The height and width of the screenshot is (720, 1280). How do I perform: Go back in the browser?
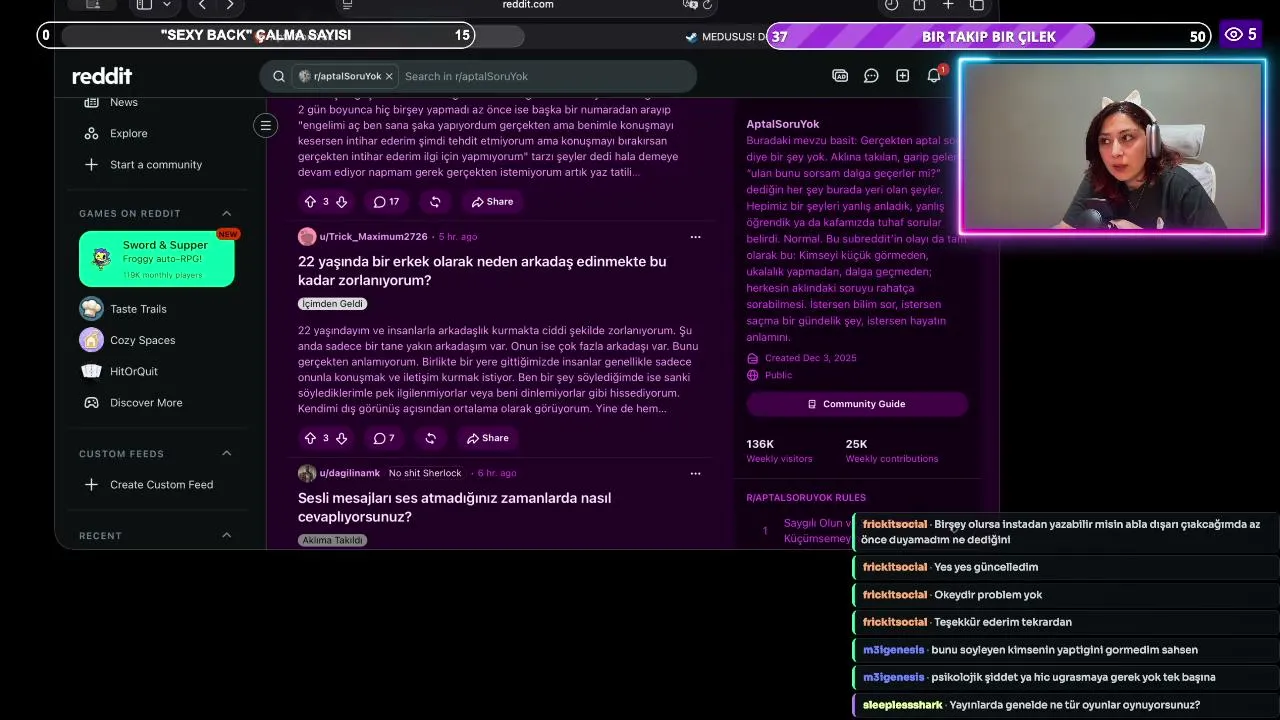click(202, 5)
